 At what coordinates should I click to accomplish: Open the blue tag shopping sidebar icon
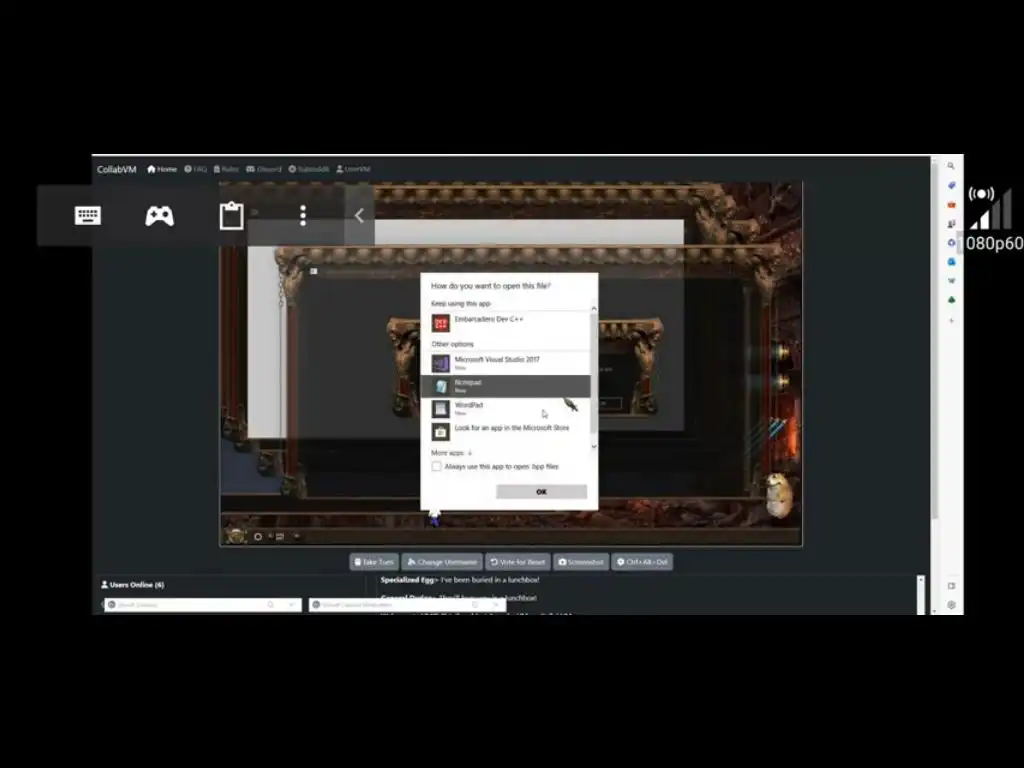click(951, 185)
